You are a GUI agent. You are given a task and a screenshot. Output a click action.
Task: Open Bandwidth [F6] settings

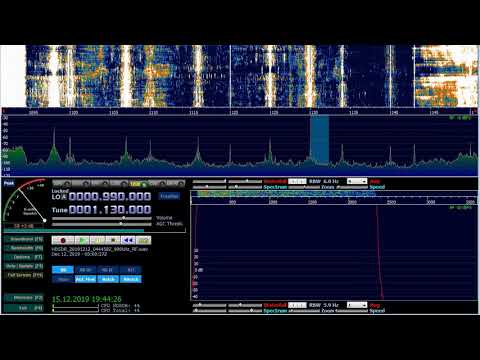point(24,248)
